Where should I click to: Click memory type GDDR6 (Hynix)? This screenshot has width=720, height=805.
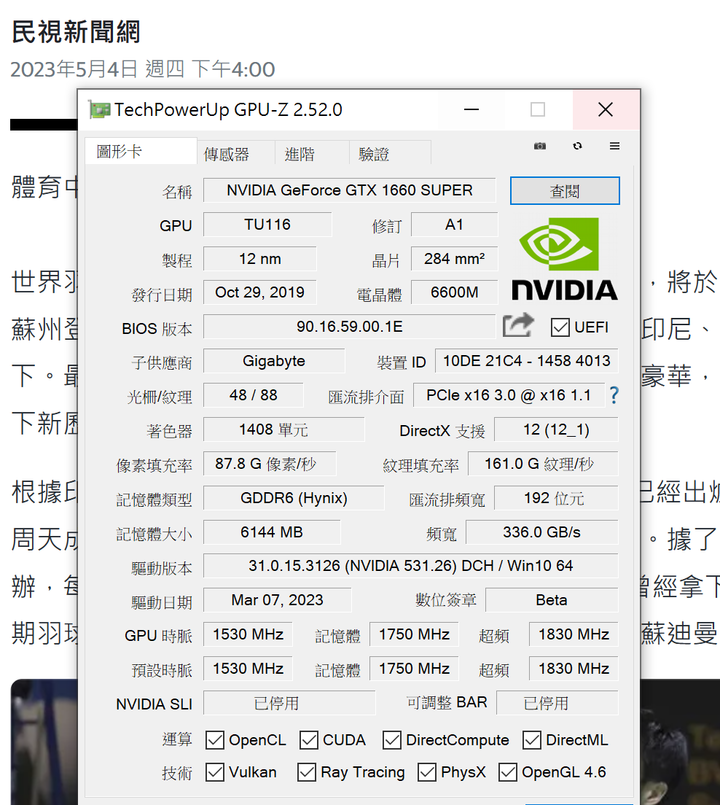(293, 498)
